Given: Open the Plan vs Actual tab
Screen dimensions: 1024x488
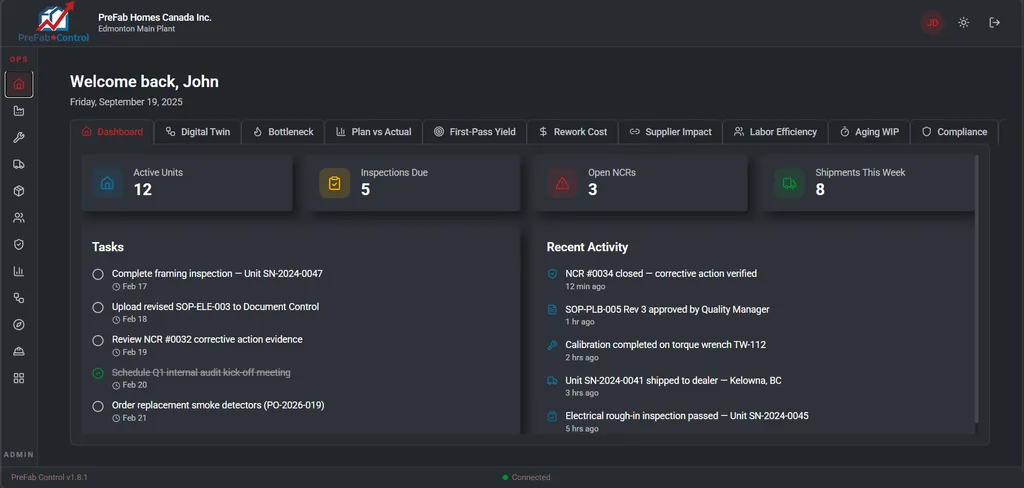Looking at the screenshot, I should 374,132.
